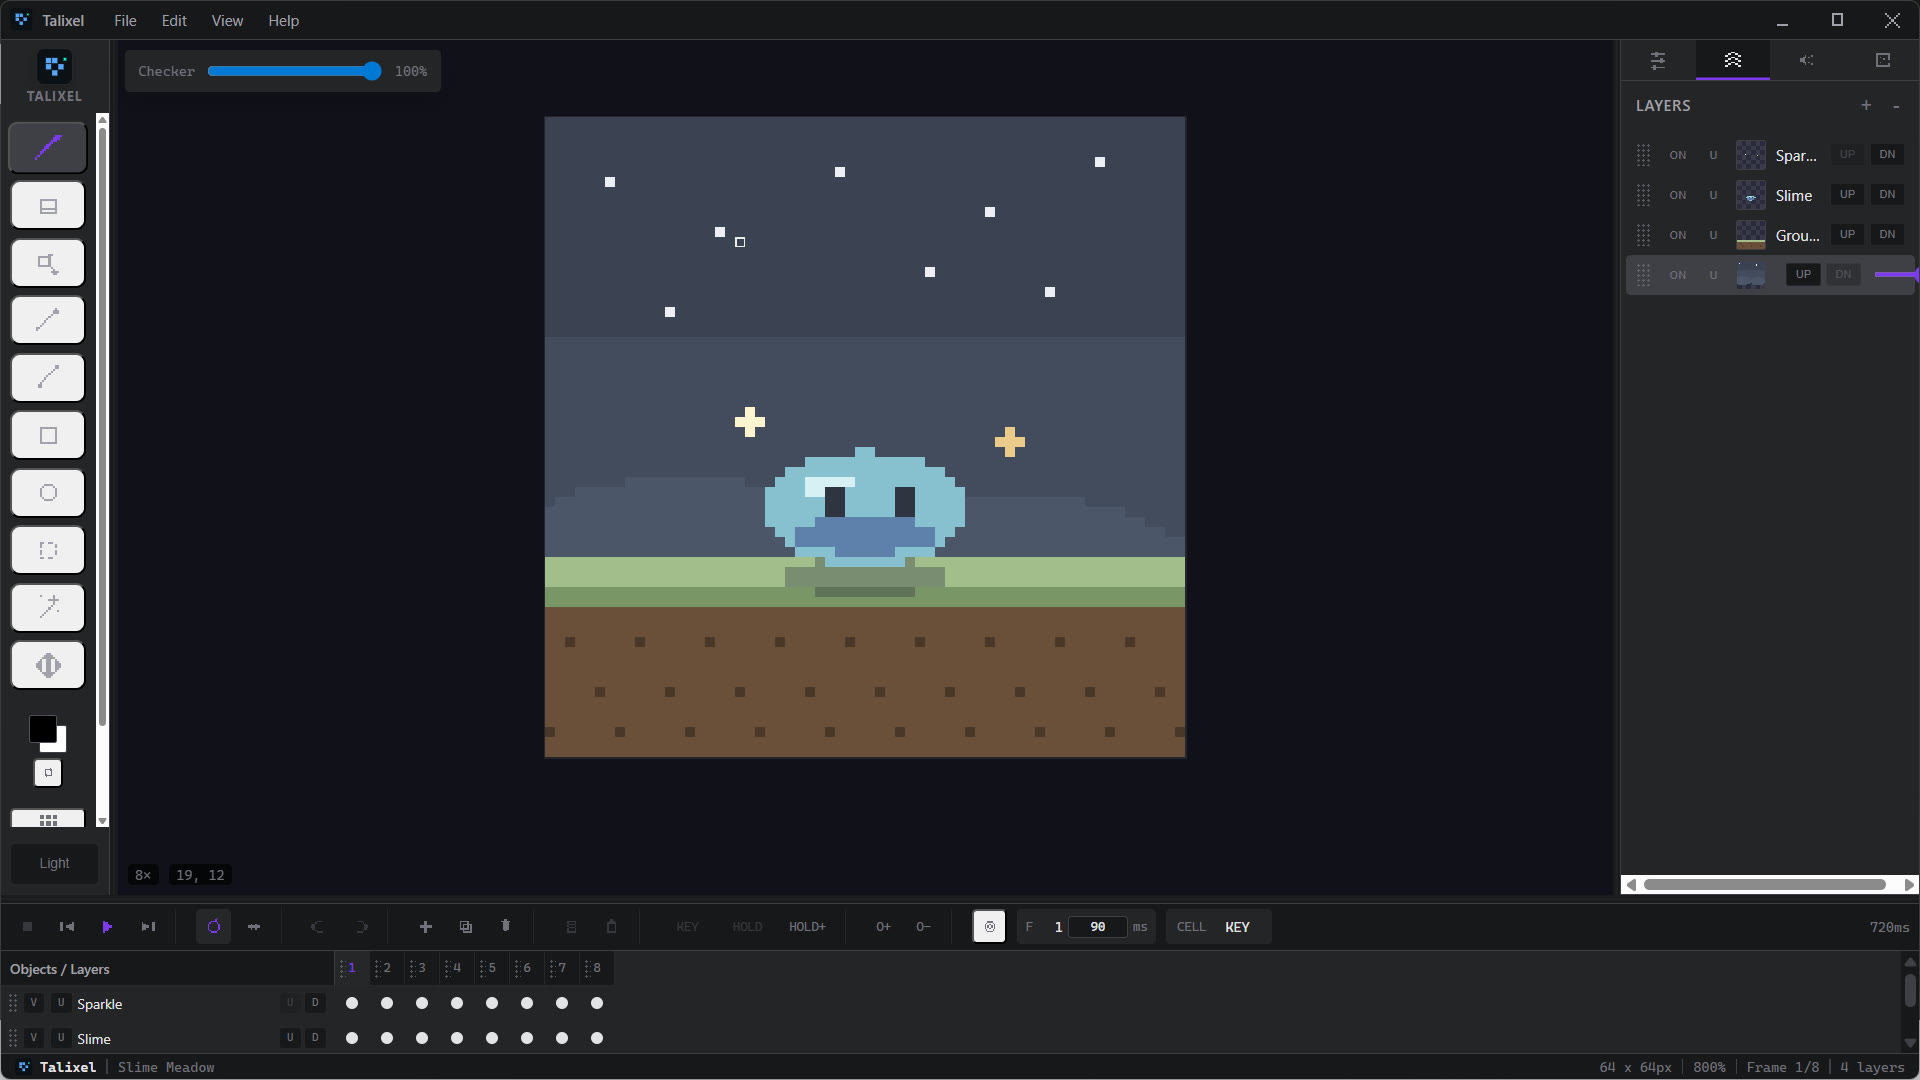This screenshot has width=1920, height=1080.
Task: Click the frame duration ms input field
Action: tap(1097, 927)
